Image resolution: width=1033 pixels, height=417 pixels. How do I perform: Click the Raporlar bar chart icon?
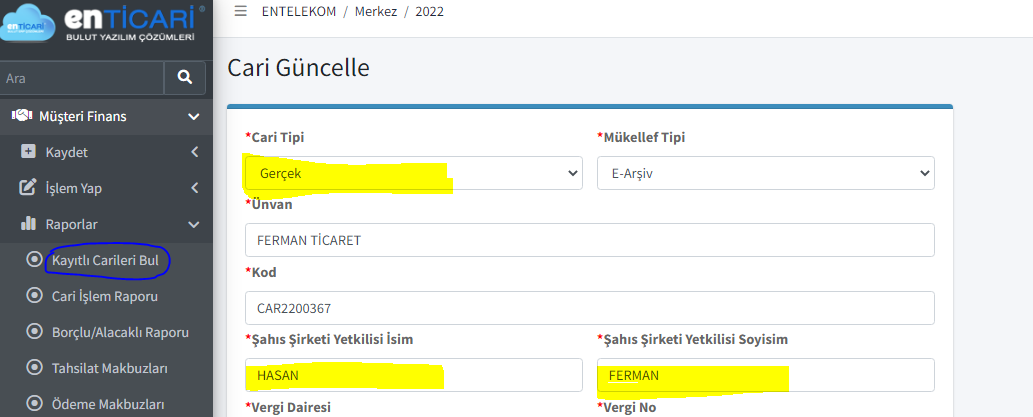click(28, 224)
